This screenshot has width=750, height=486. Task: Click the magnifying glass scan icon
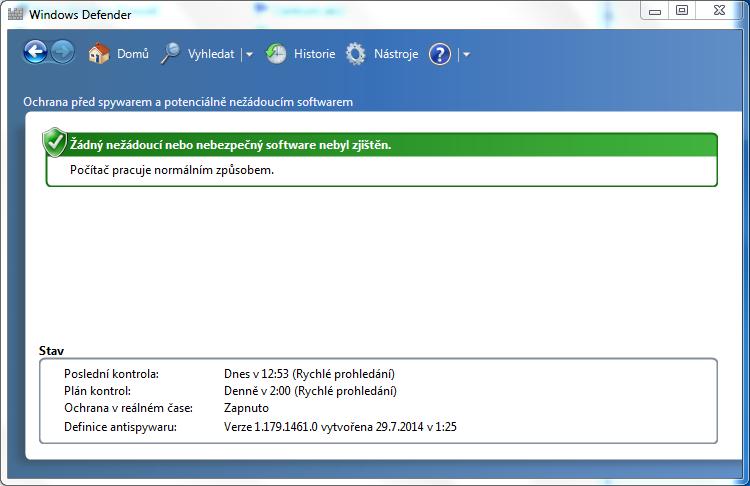point(170,53)
